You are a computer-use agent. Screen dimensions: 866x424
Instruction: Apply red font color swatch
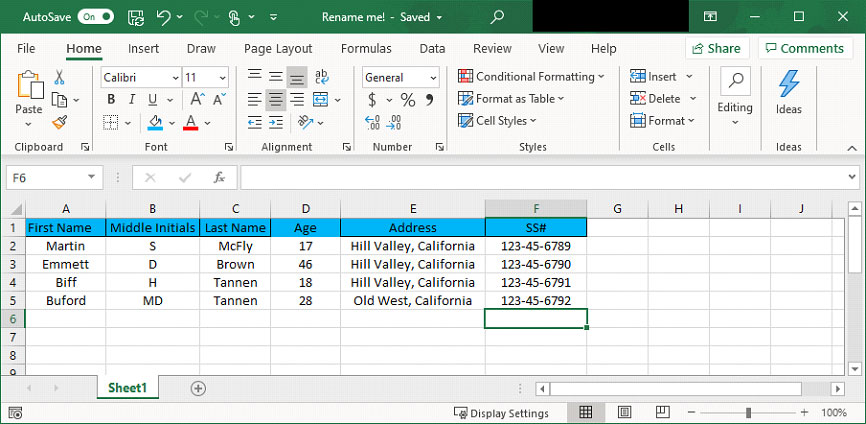(x=191, y=123)
